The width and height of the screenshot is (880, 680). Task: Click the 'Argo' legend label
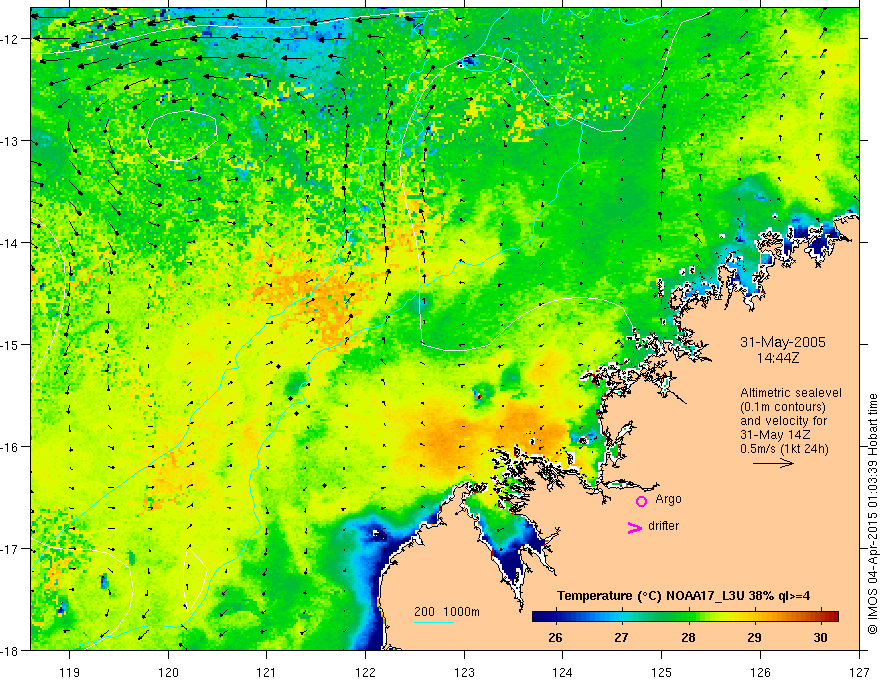668,499
